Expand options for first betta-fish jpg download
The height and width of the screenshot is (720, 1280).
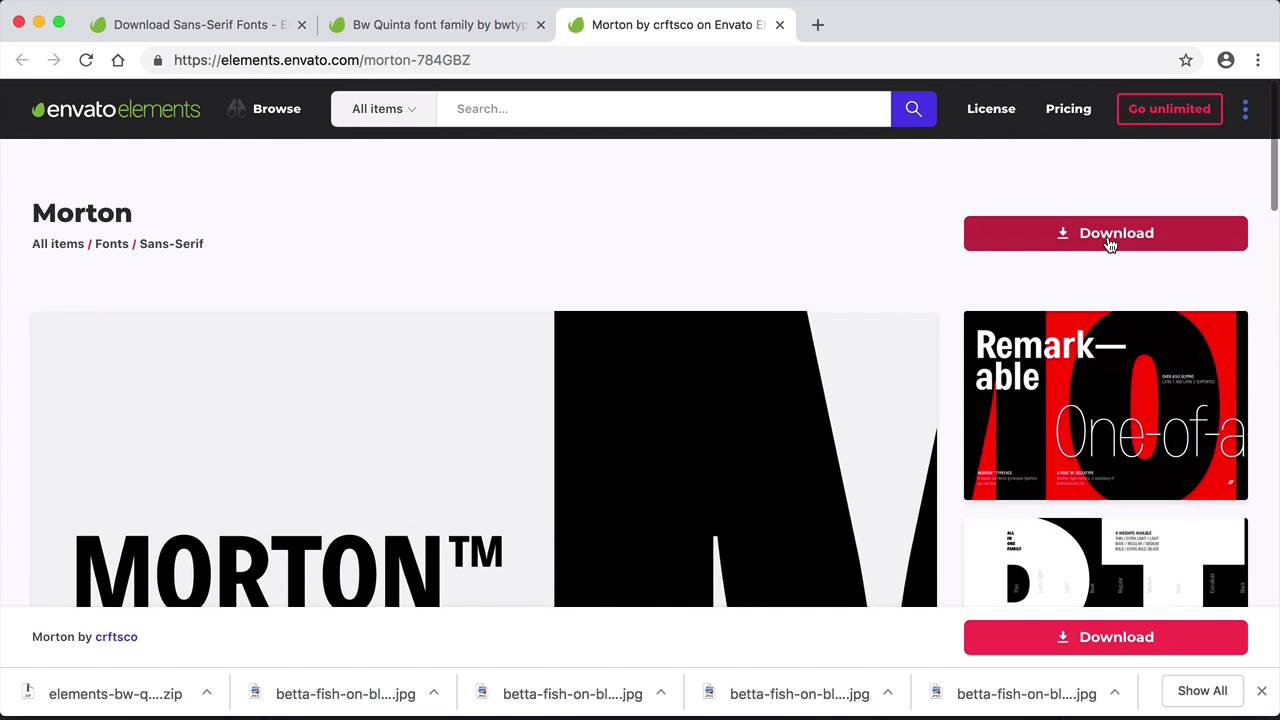pos(434,692)
